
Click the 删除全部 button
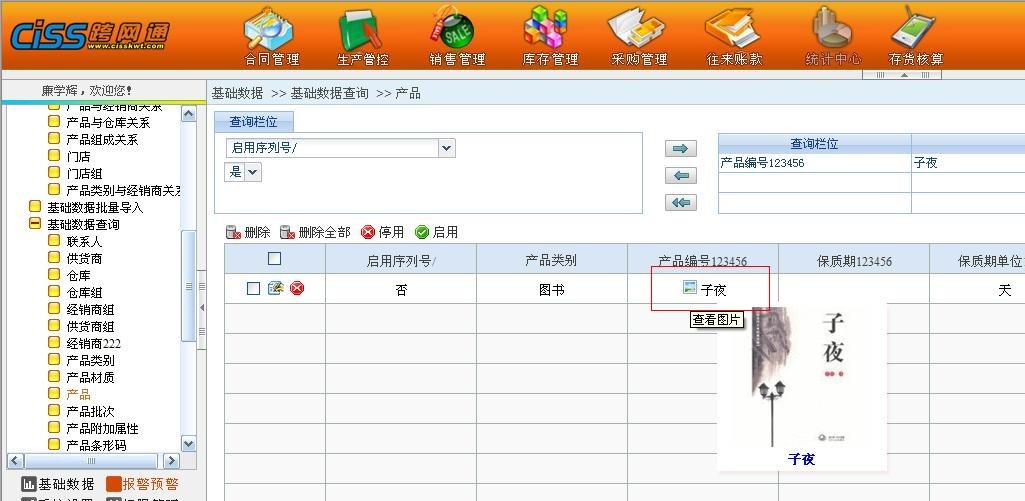(x=315, y=232)
